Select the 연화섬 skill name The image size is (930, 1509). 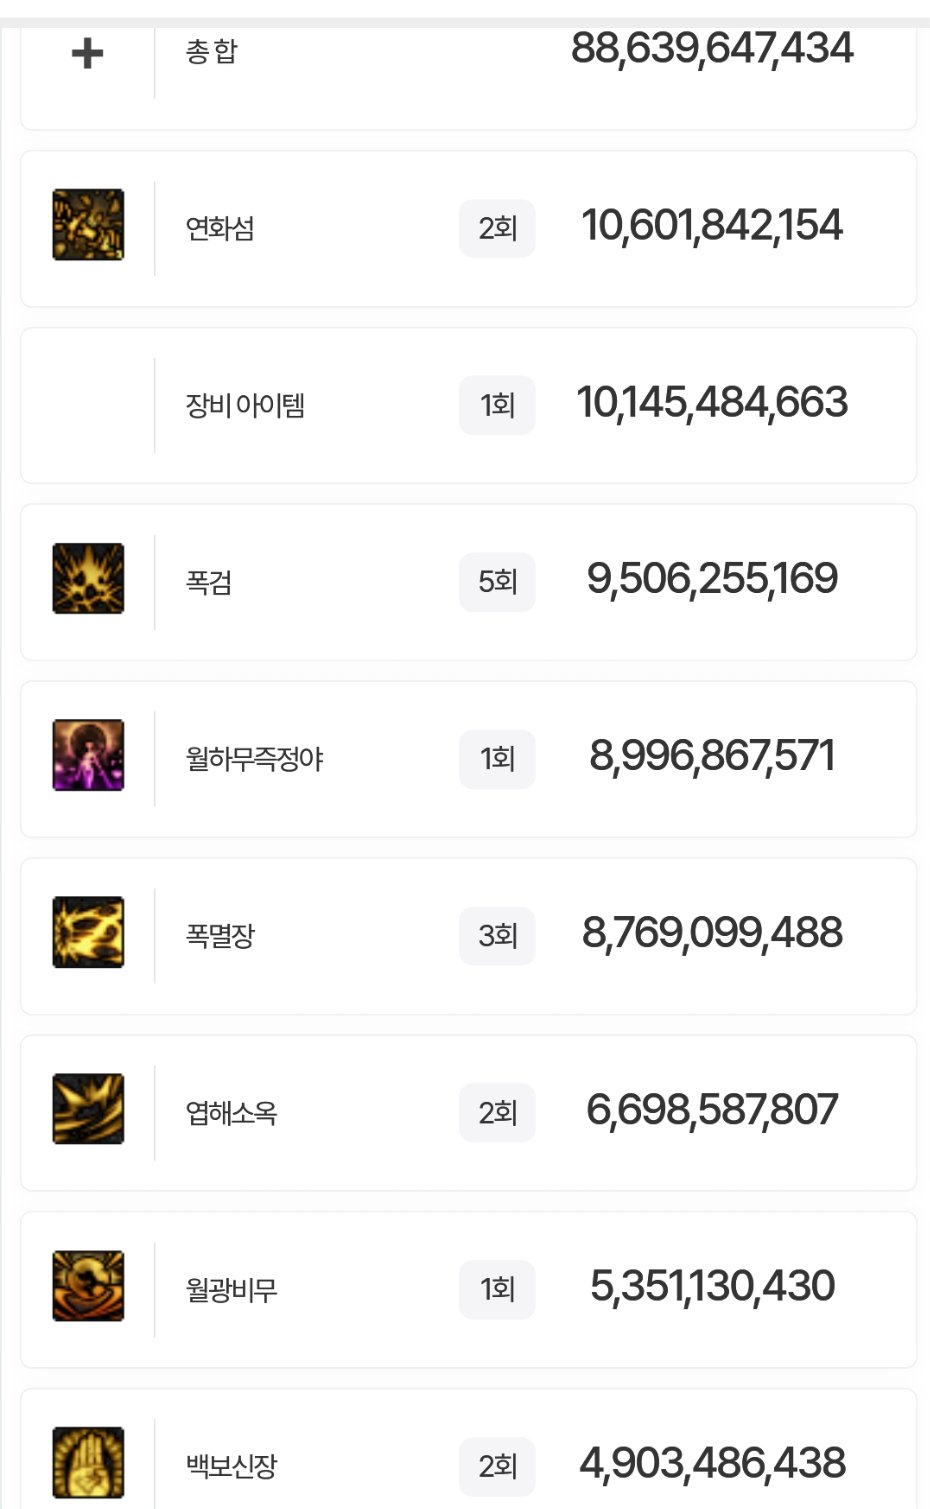click(220, 229)
